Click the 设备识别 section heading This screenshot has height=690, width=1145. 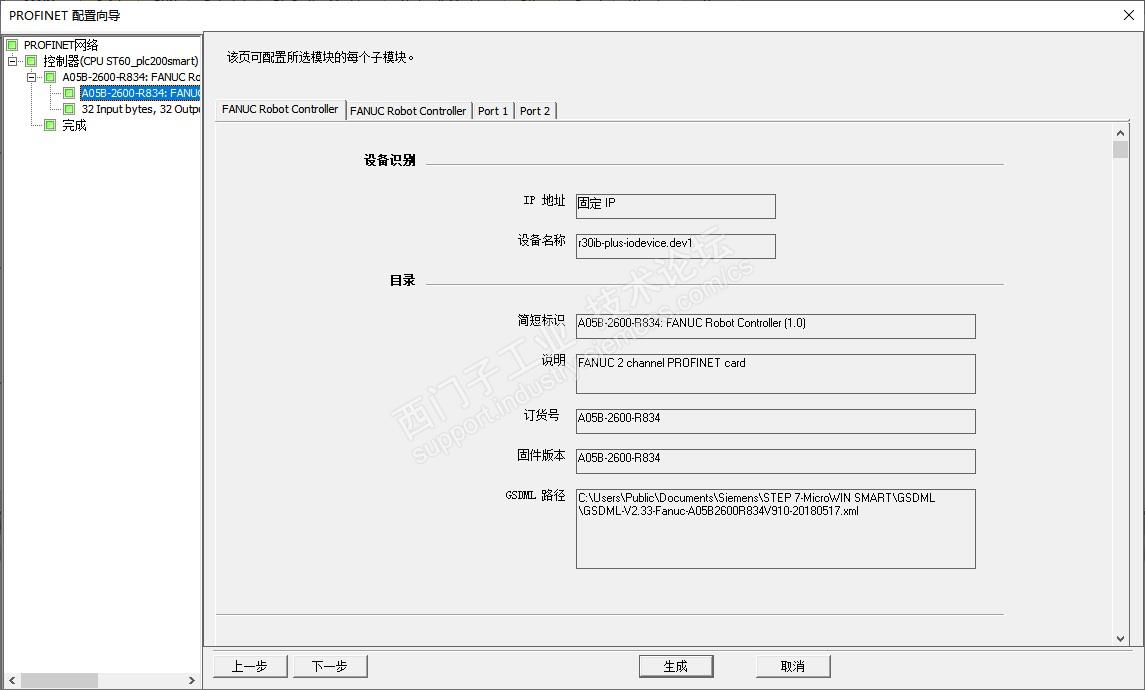[x=389, y=160]
